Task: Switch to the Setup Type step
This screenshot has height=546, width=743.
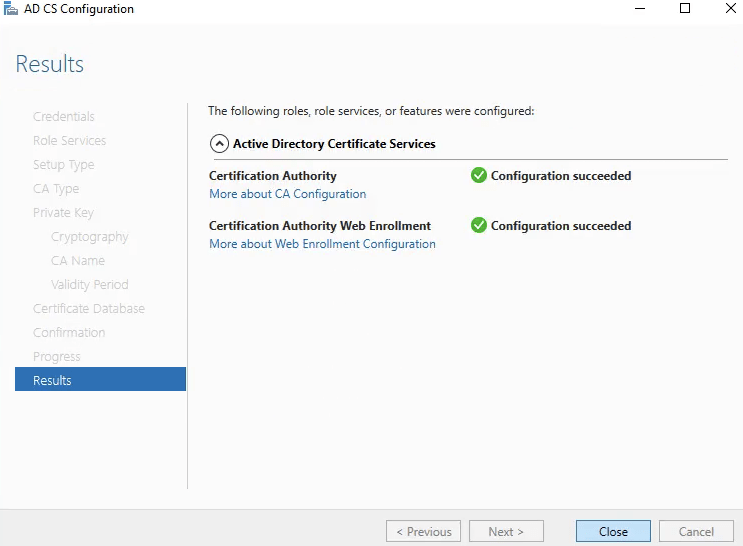Action: tap(63, 165)
